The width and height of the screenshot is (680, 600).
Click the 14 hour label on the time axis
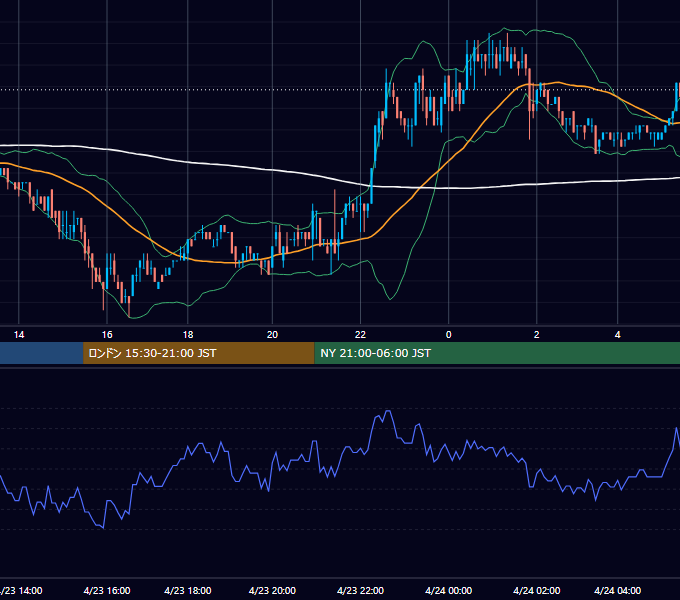tap(19, 335)
